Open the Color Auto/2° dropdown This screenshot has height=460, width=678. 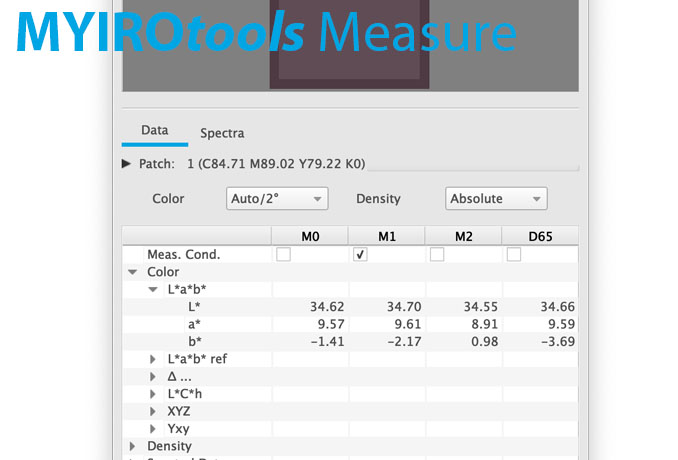tap(277, 198)
